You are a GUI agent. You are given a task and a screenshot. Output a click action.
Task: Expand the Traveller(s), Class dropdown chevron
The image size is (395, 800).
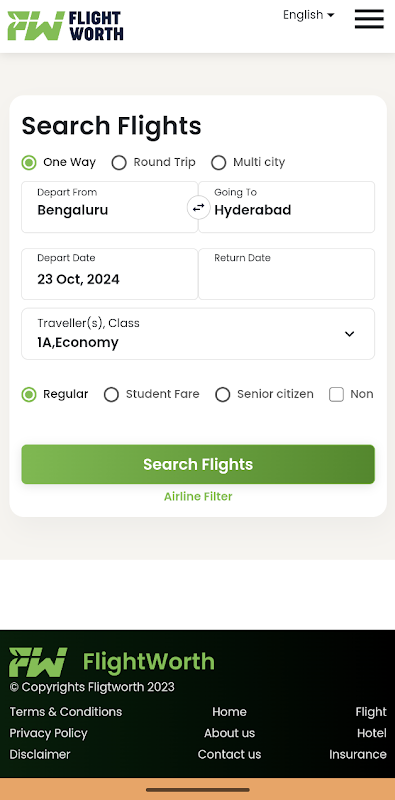pyautogui.click(x=349, y=334)
